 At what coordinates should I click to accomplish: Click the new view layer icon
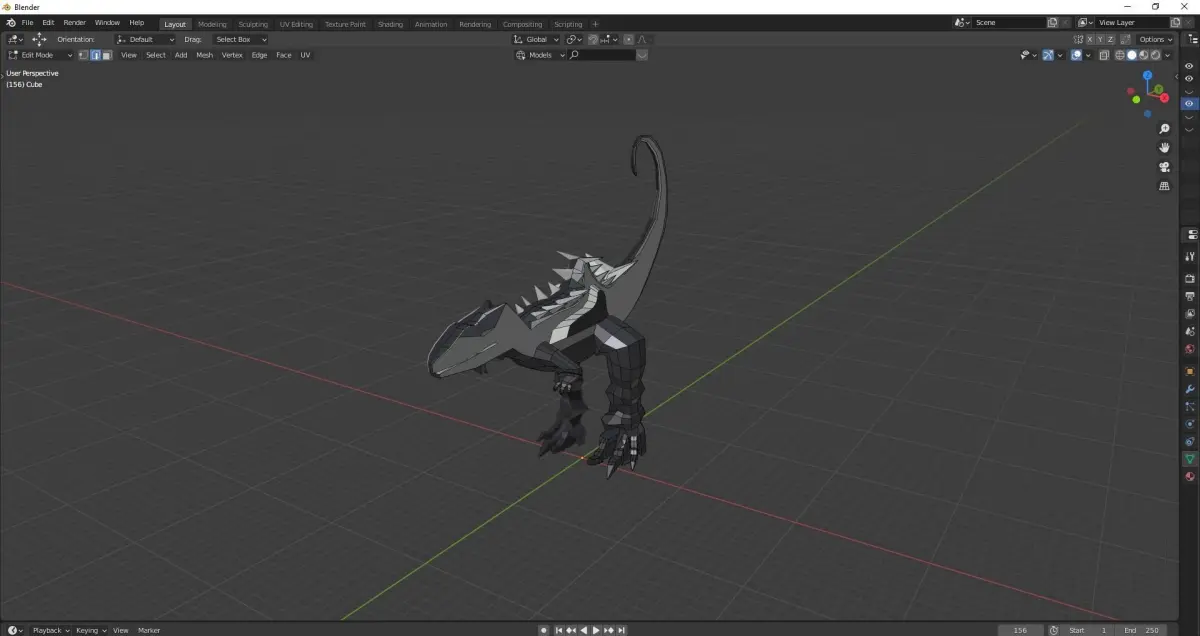pos(1176,23)
